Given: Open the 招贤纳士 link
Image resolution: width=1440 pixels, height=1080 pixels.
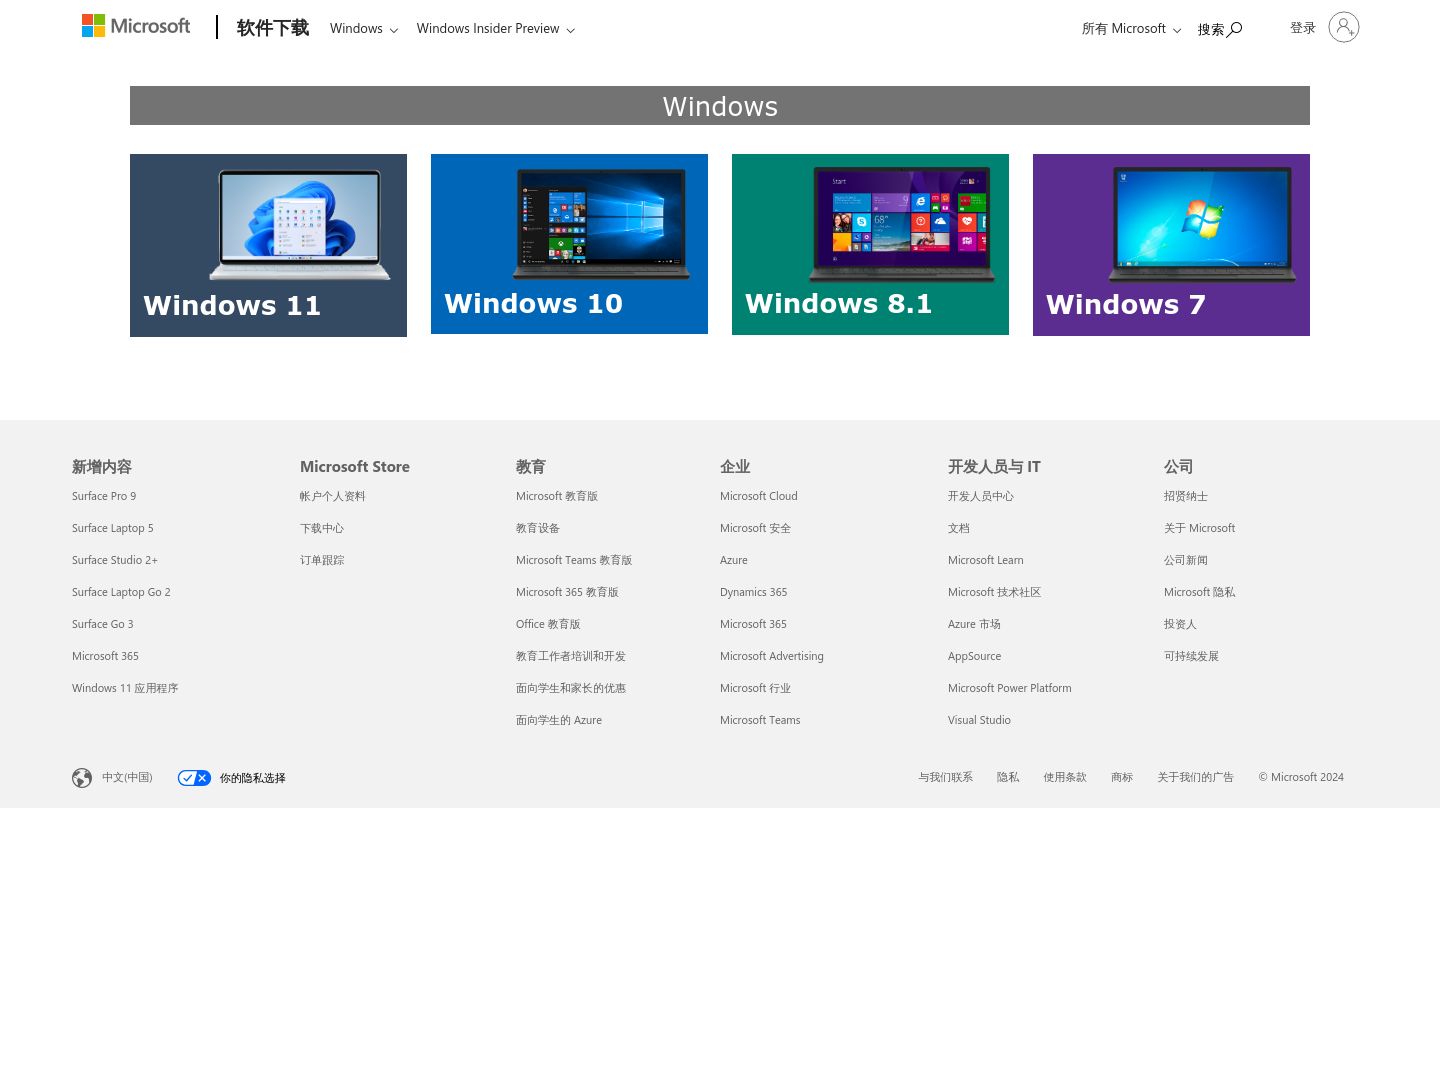Looking at the screenshot, I should tap(1186, 496).
